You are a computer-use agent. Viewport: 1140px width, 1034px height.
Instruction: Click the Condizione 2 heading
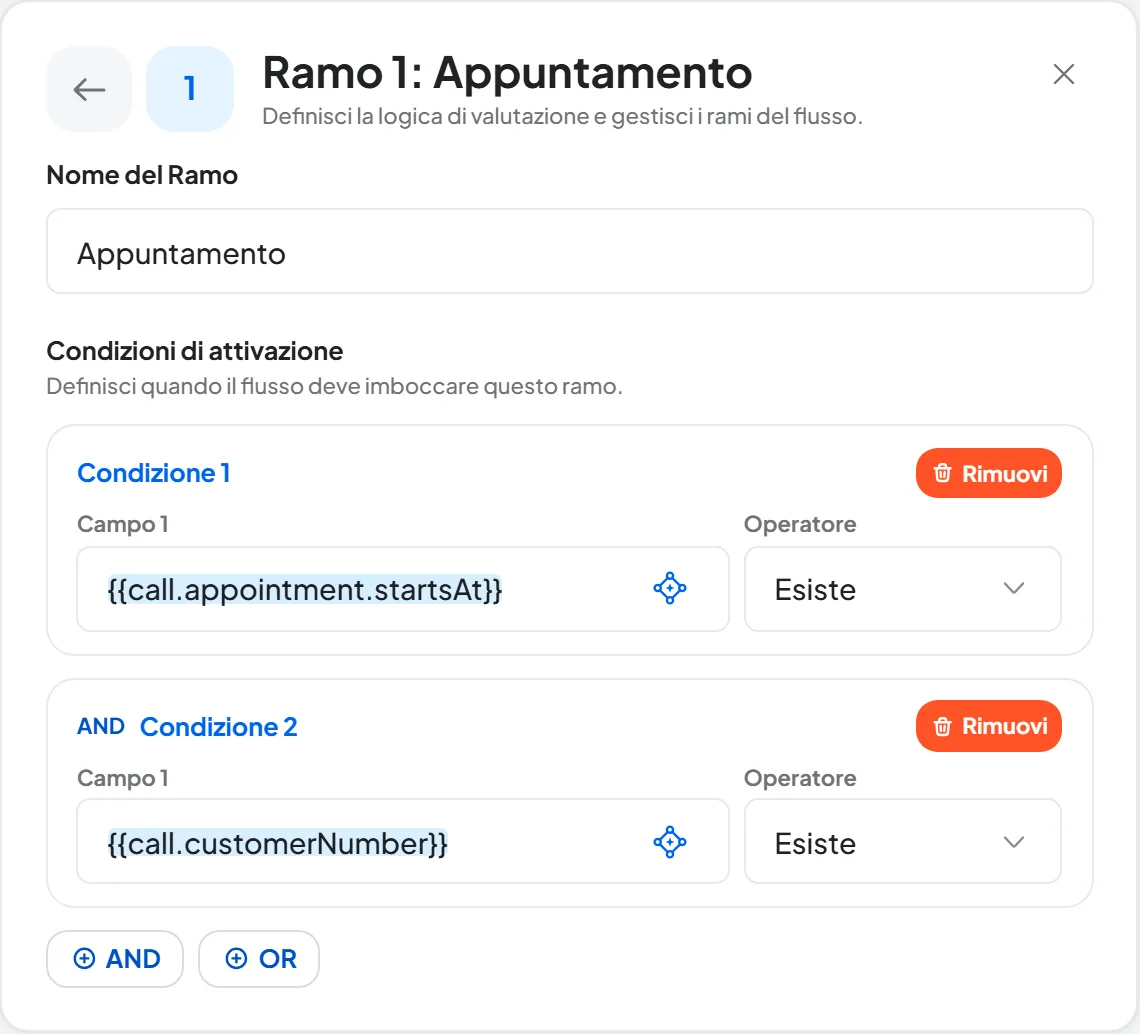[x=218, y=726]
